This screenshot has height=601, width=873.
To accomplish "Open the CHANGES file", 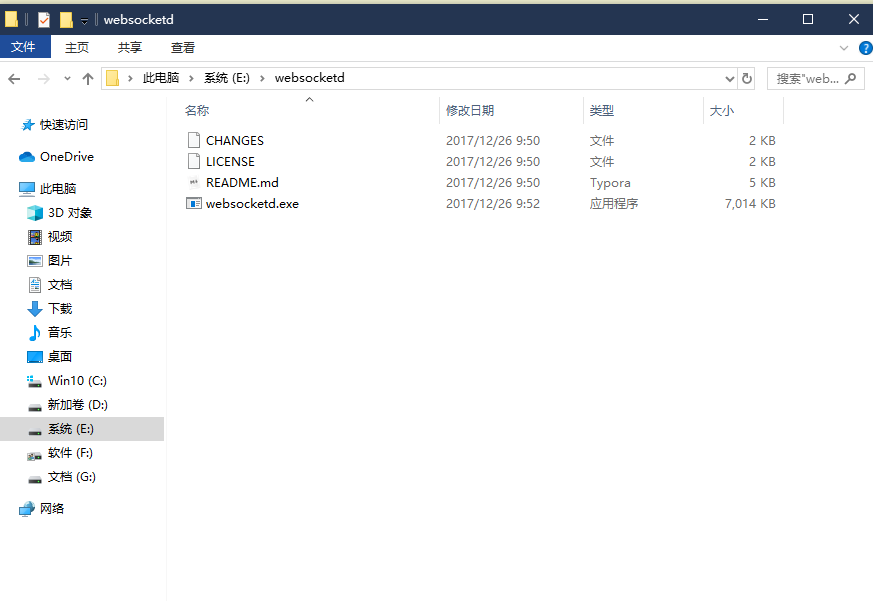I will [x=231, y=140].
